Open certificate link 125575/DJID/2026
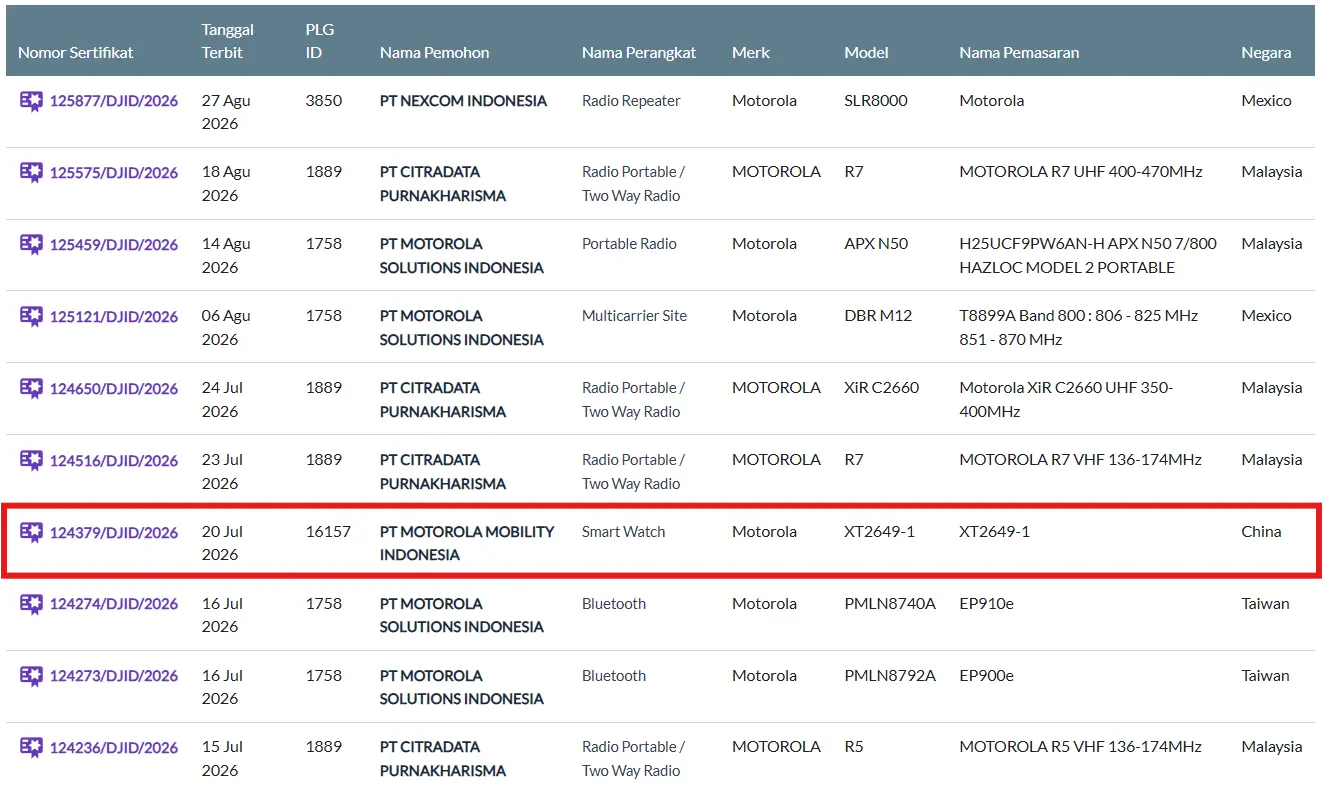The width and height of the screenshot is (1323, 792). coord(114,173)
